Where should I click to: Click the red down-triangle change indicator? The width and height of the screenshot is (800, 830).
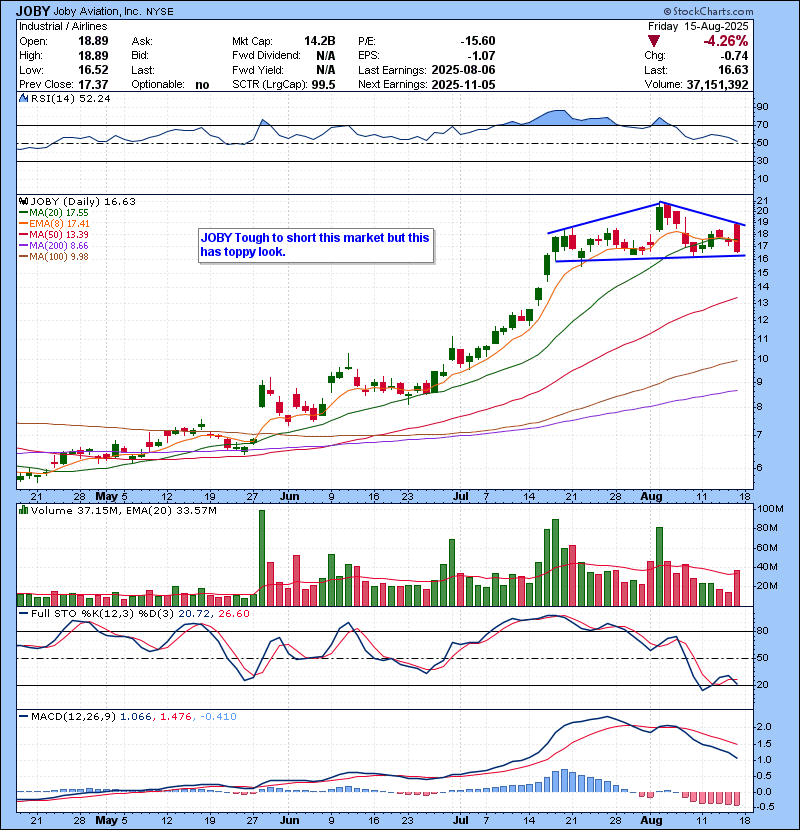(x=654, y=41)
